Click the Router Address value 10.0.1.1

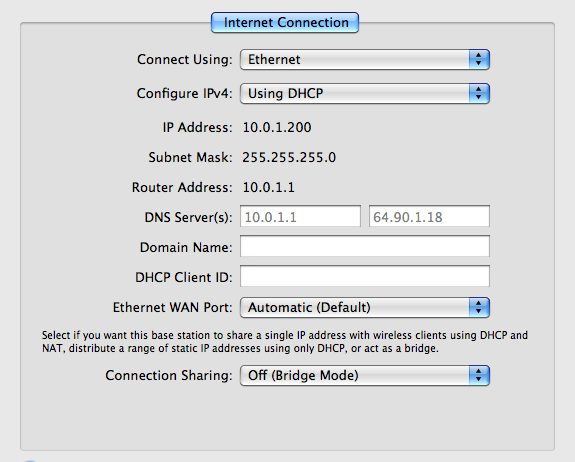click(x=268, y=187)
